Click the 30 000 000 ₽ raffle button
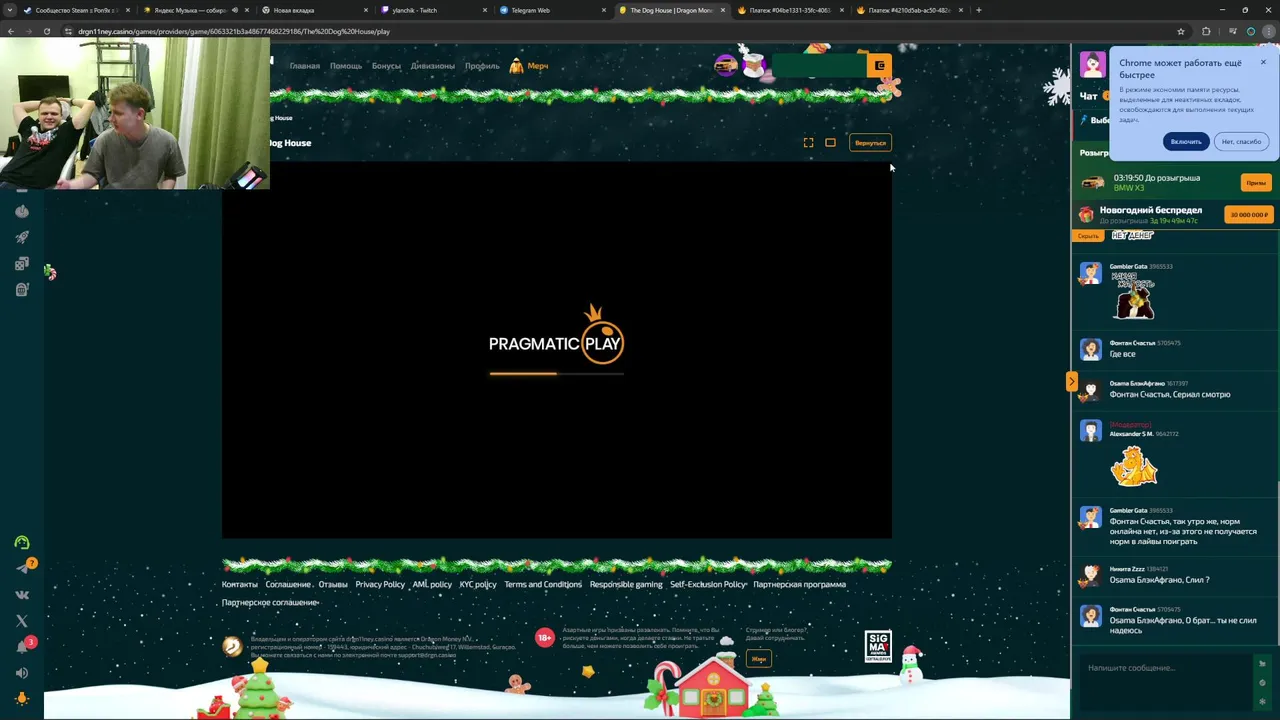 click(x=1249, y=214)
